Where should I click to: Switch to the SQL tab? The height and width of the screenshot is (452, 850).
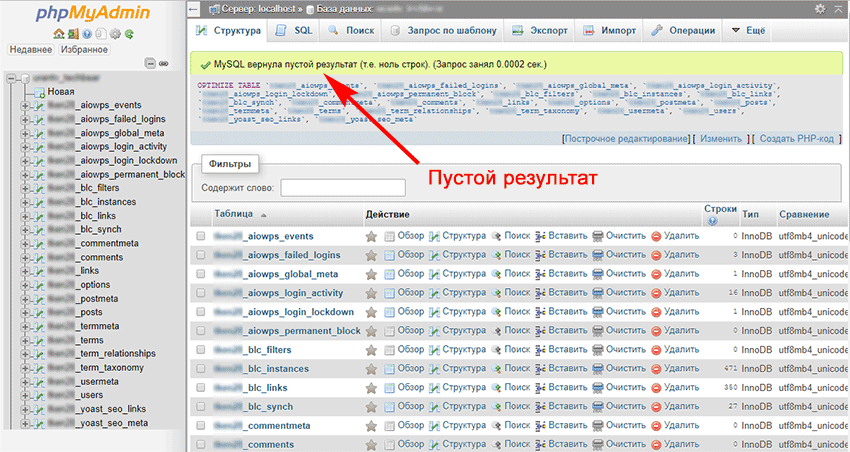tap(295, 31)
